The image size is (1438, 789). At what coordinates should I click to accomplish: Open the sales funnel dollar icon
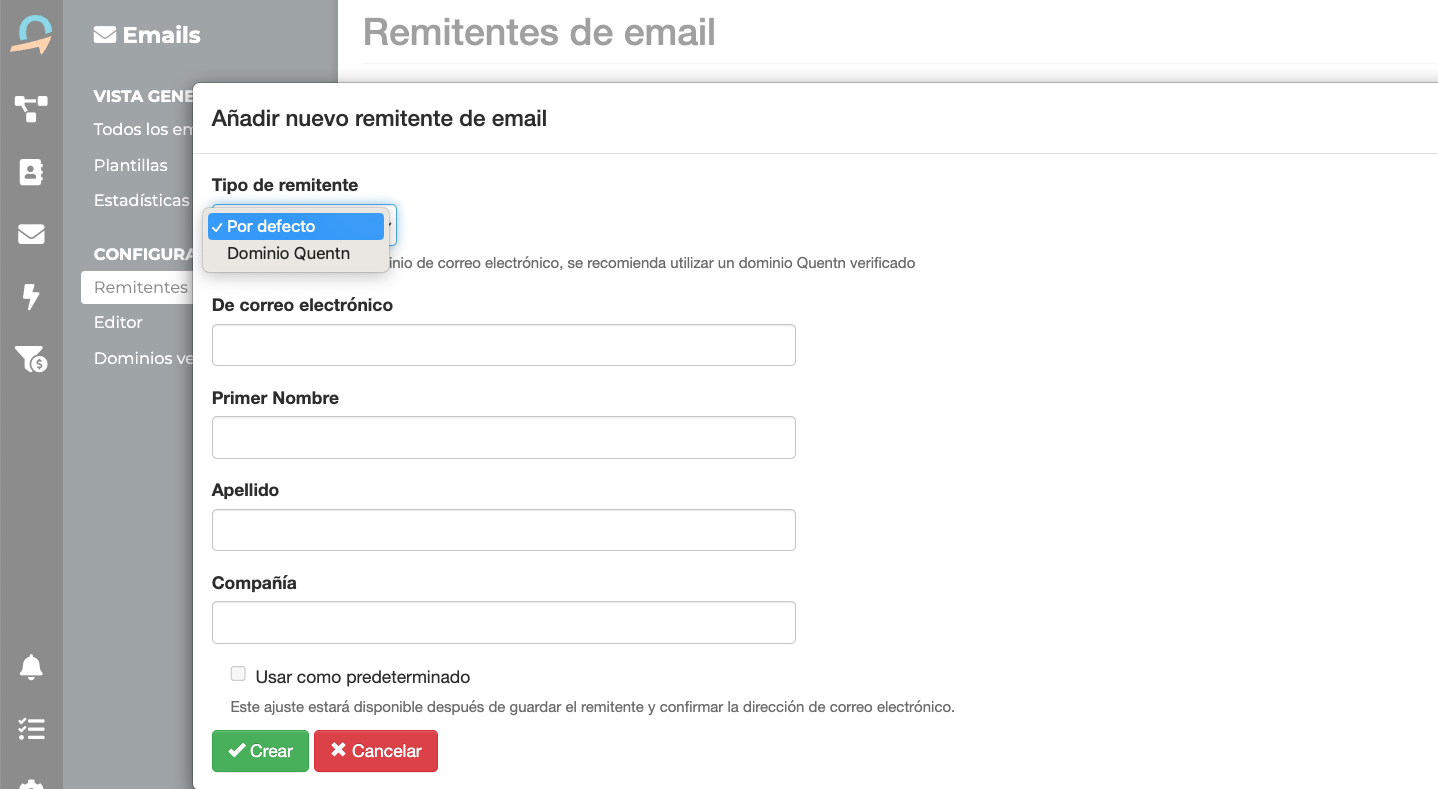tap(31, 359)
